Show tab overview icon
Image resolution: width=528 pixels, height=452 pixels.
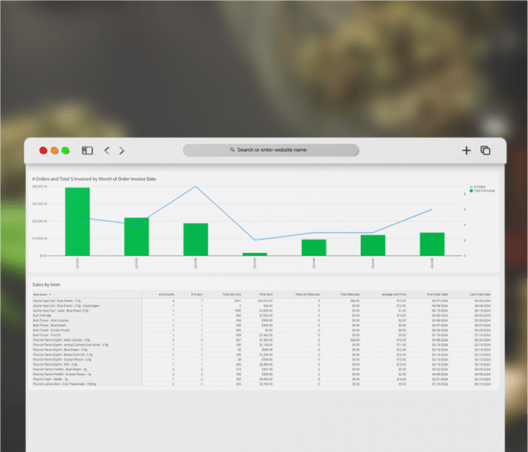coord(485,150)
